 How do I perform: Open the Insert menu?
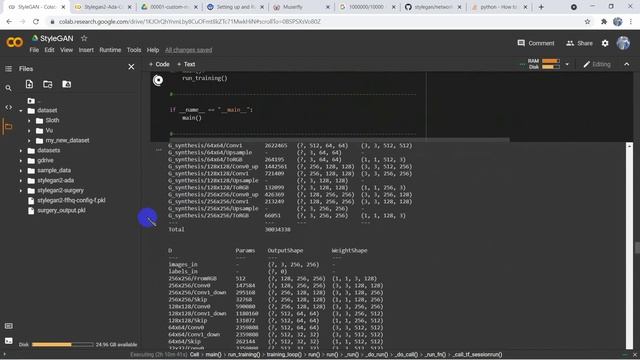[x=86, y=50]
